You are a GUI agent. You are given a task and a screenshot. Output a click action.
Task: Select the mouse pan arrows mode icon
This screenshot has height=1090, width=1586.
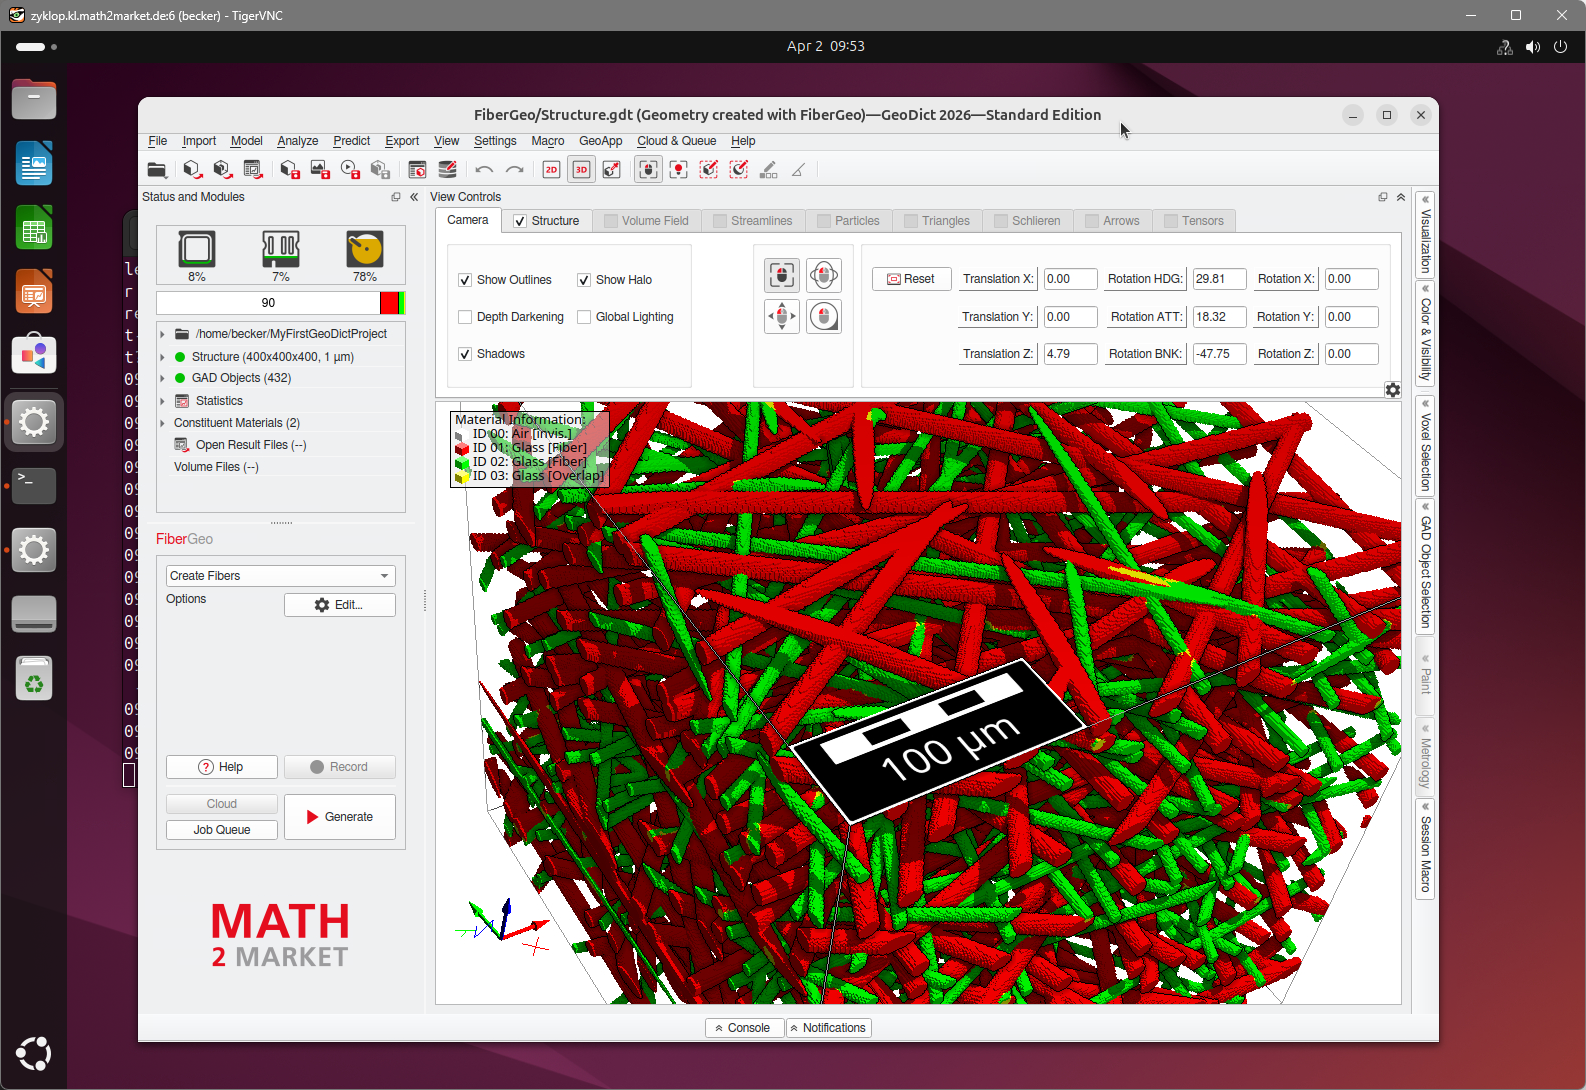tap(782, 317)
